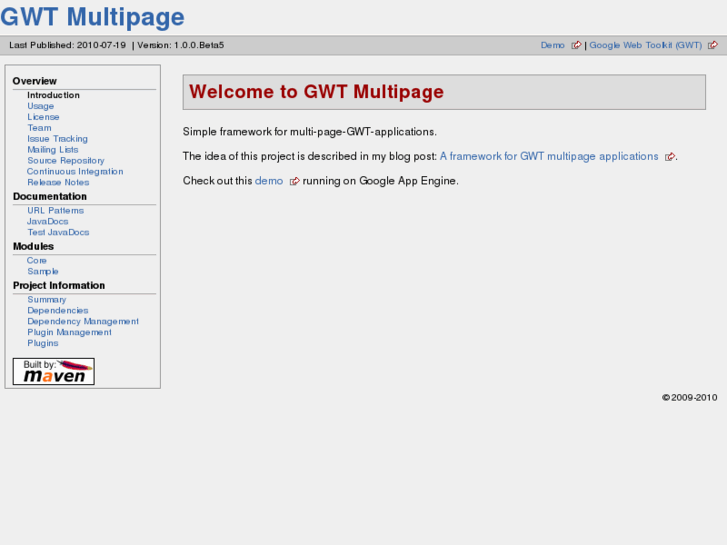Click the Modules sidebar heading
Screen dimensions: 727x545
click(x=33, y=246)
